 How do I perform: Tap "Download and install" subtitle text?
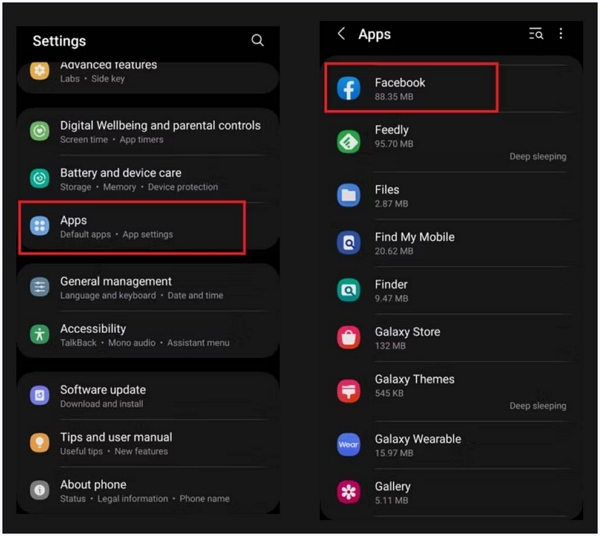pos(102,404)
